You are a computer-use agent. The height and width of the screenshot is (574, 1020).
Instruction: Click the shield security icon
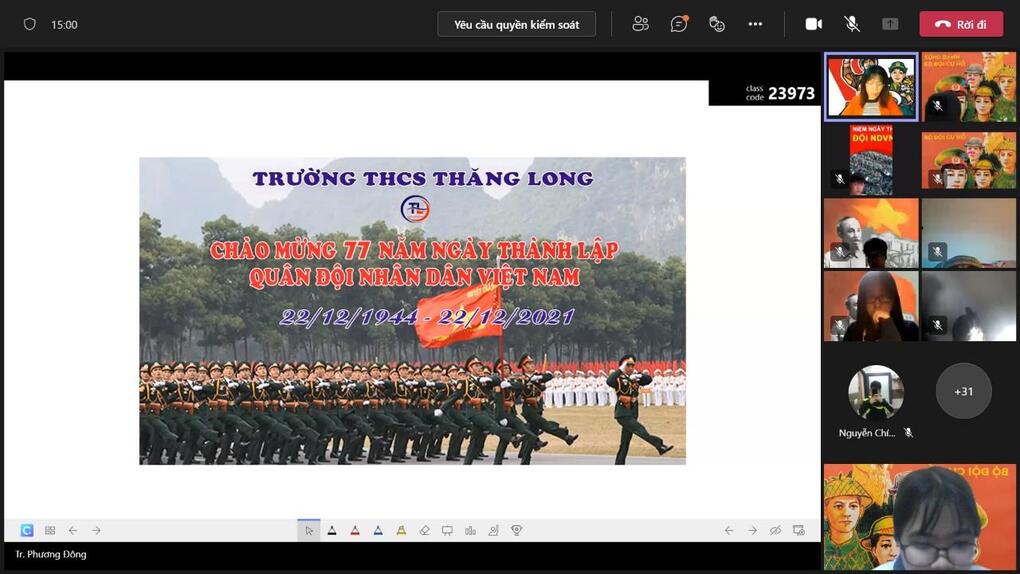click(x=29, y=24)
